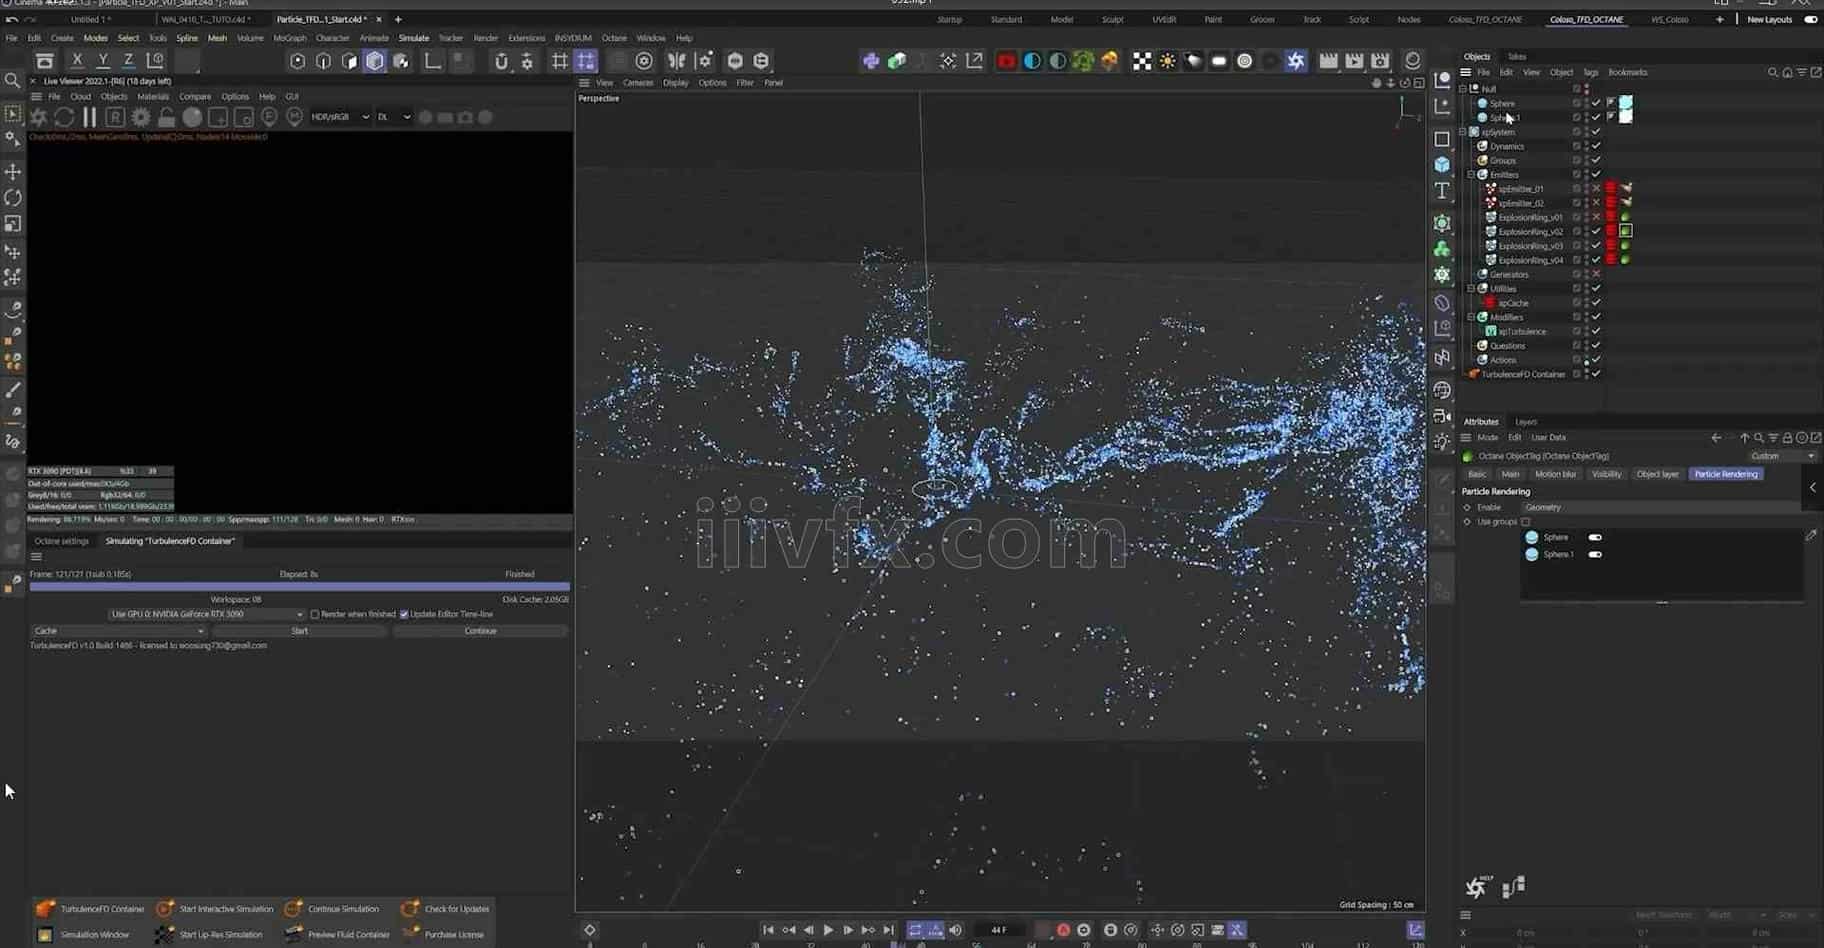Open the Use GPU 0 device dropdown

pos(206,614)
